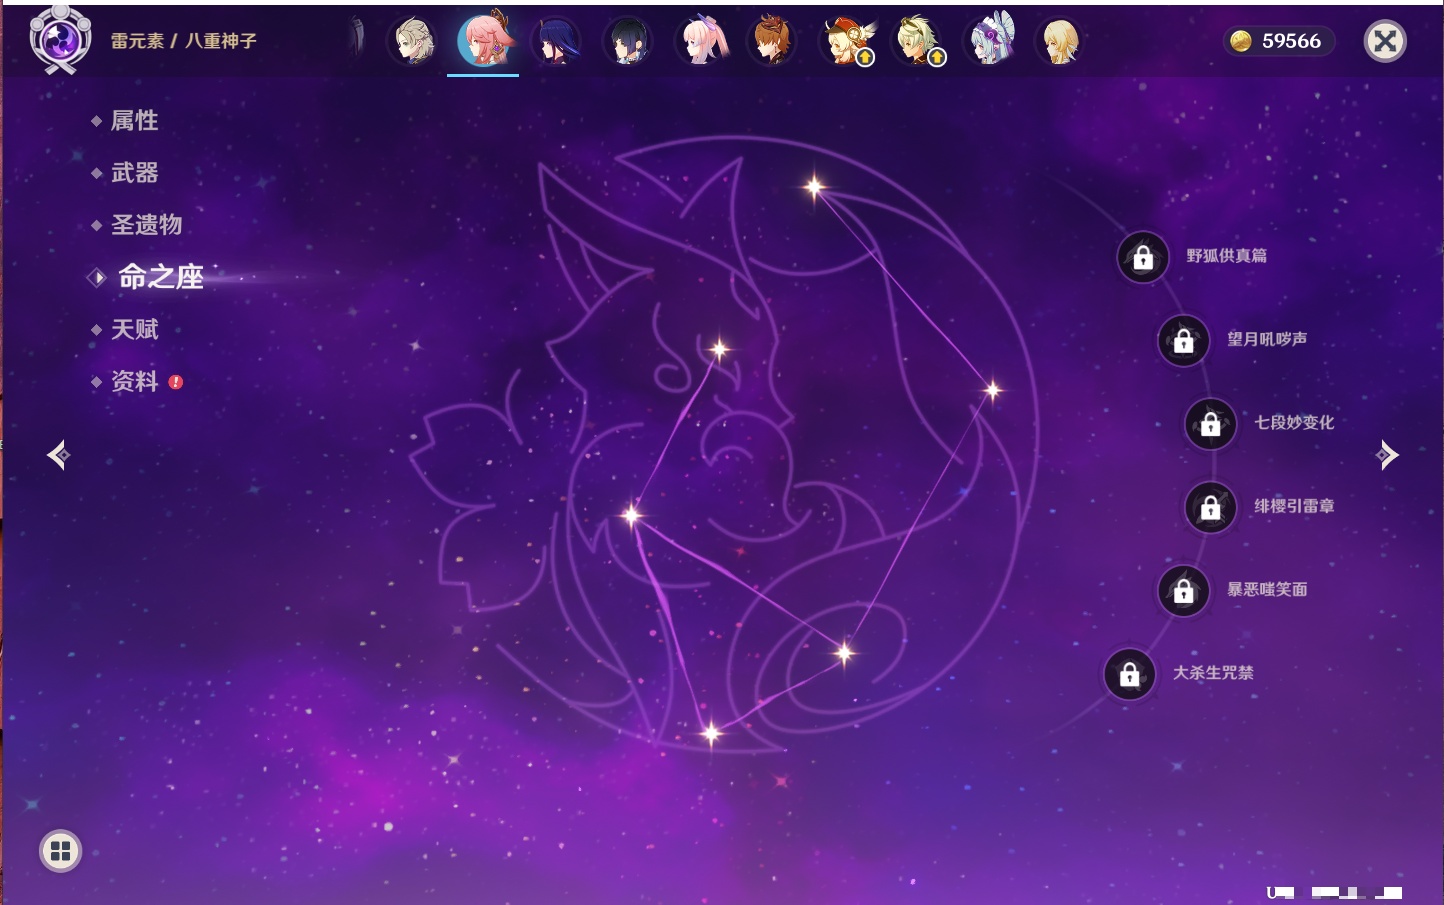This screenshot has width=1444, height=905.
Task: Go to the previous character with left arrow
Action: [x=59, y=455]
